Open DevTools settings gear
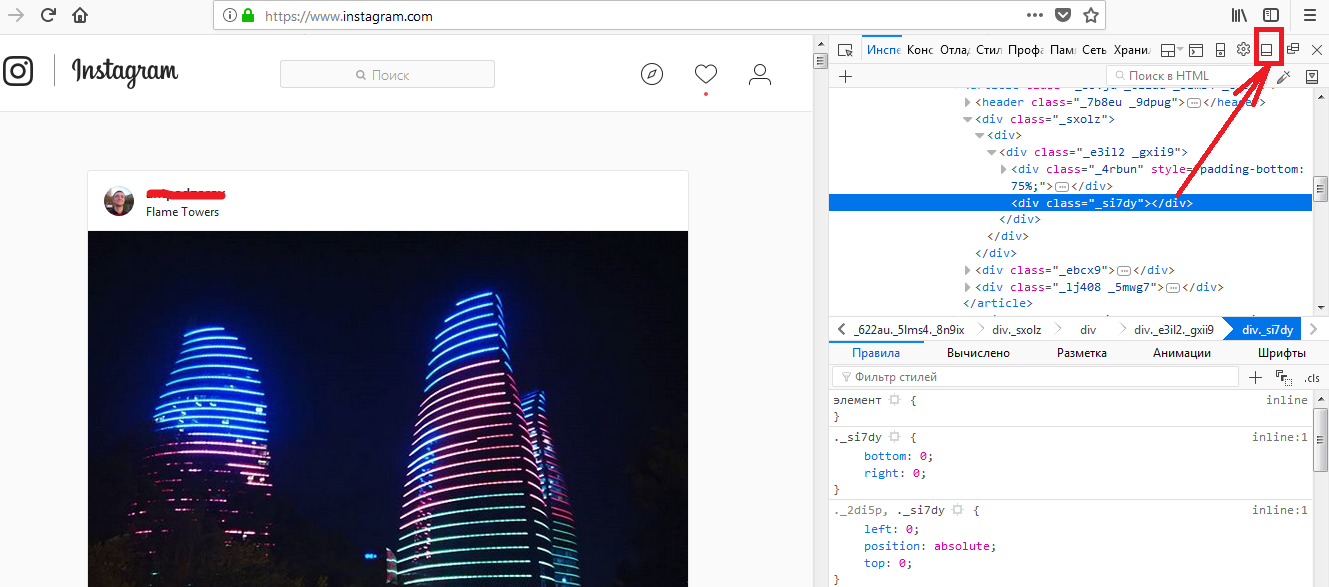Screen dimensions: 1329x587 click(x=1243, y=50)
